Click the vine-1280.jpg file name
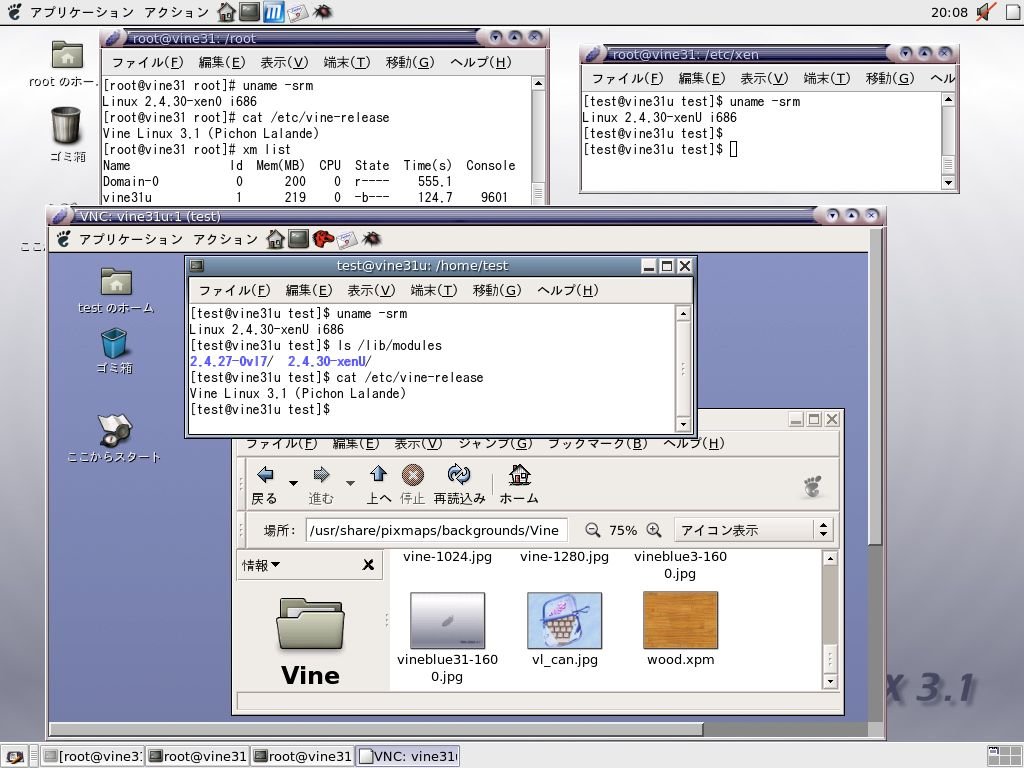 coord(564,557)
